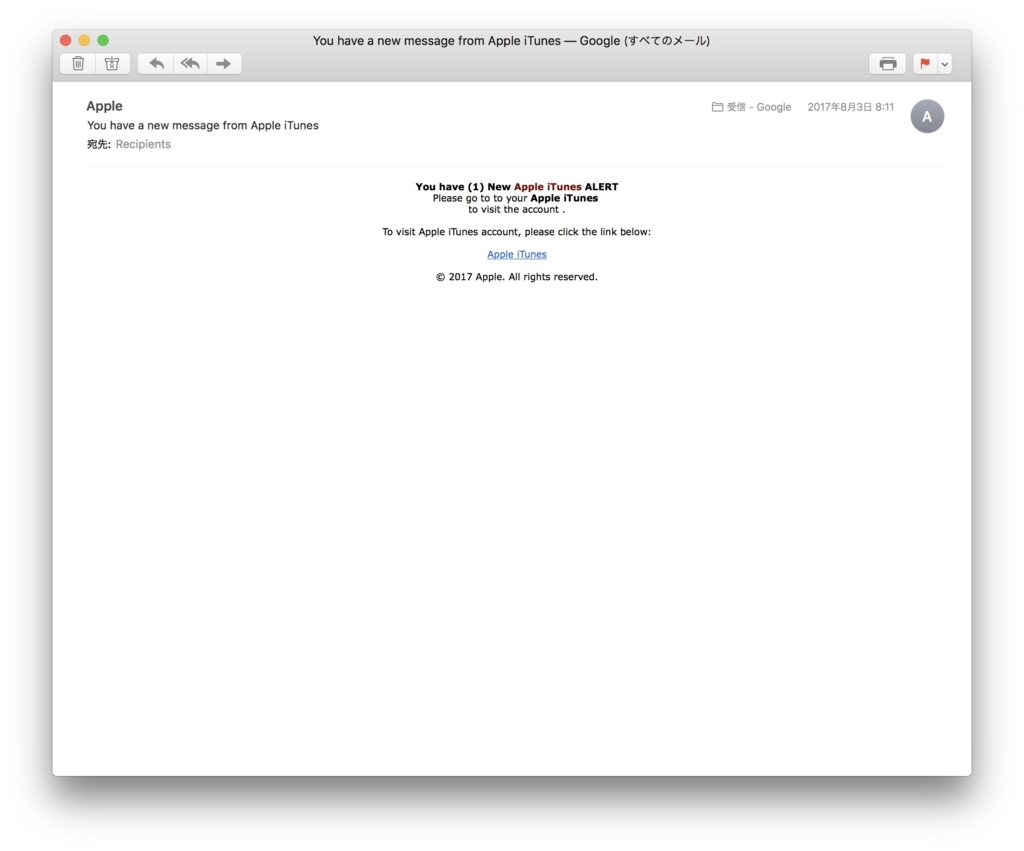Image resolution: width=1024 pixels, height=851 pixels.
Task: Click the copyright 2017 Apple text
Action: point(517,277)
